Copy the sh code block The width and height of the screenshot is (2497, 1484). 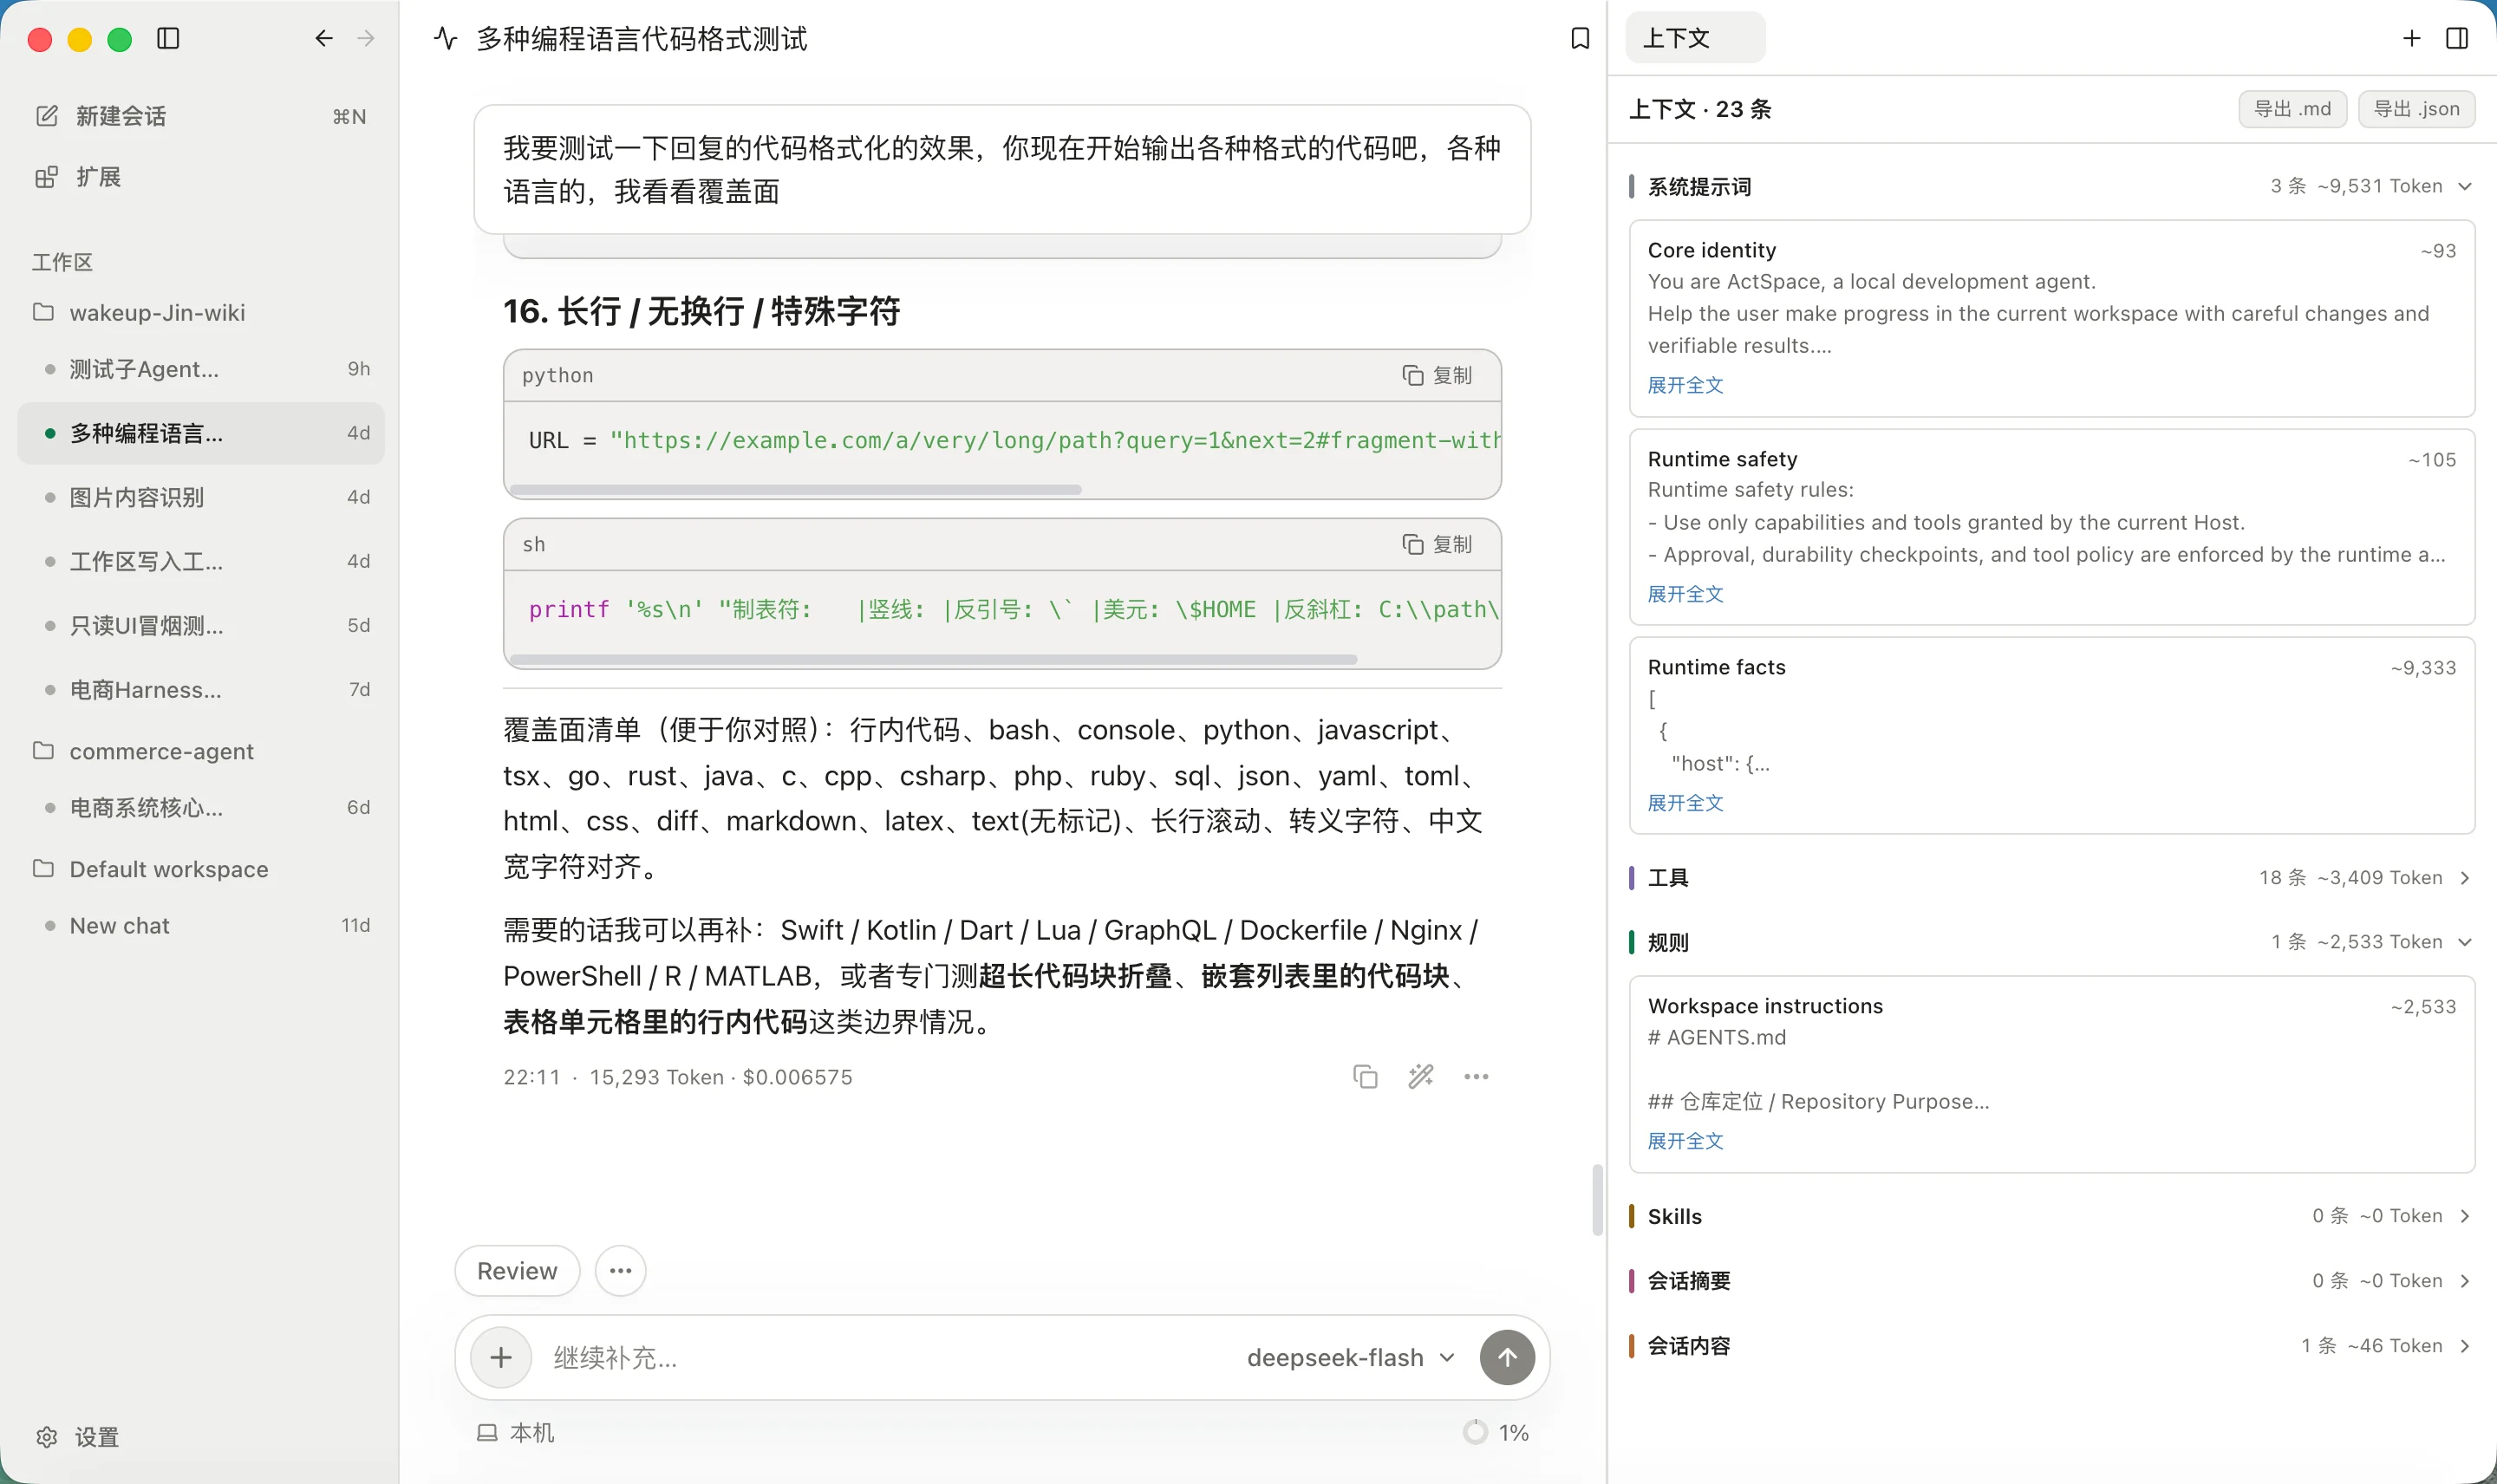[1437, 544]
